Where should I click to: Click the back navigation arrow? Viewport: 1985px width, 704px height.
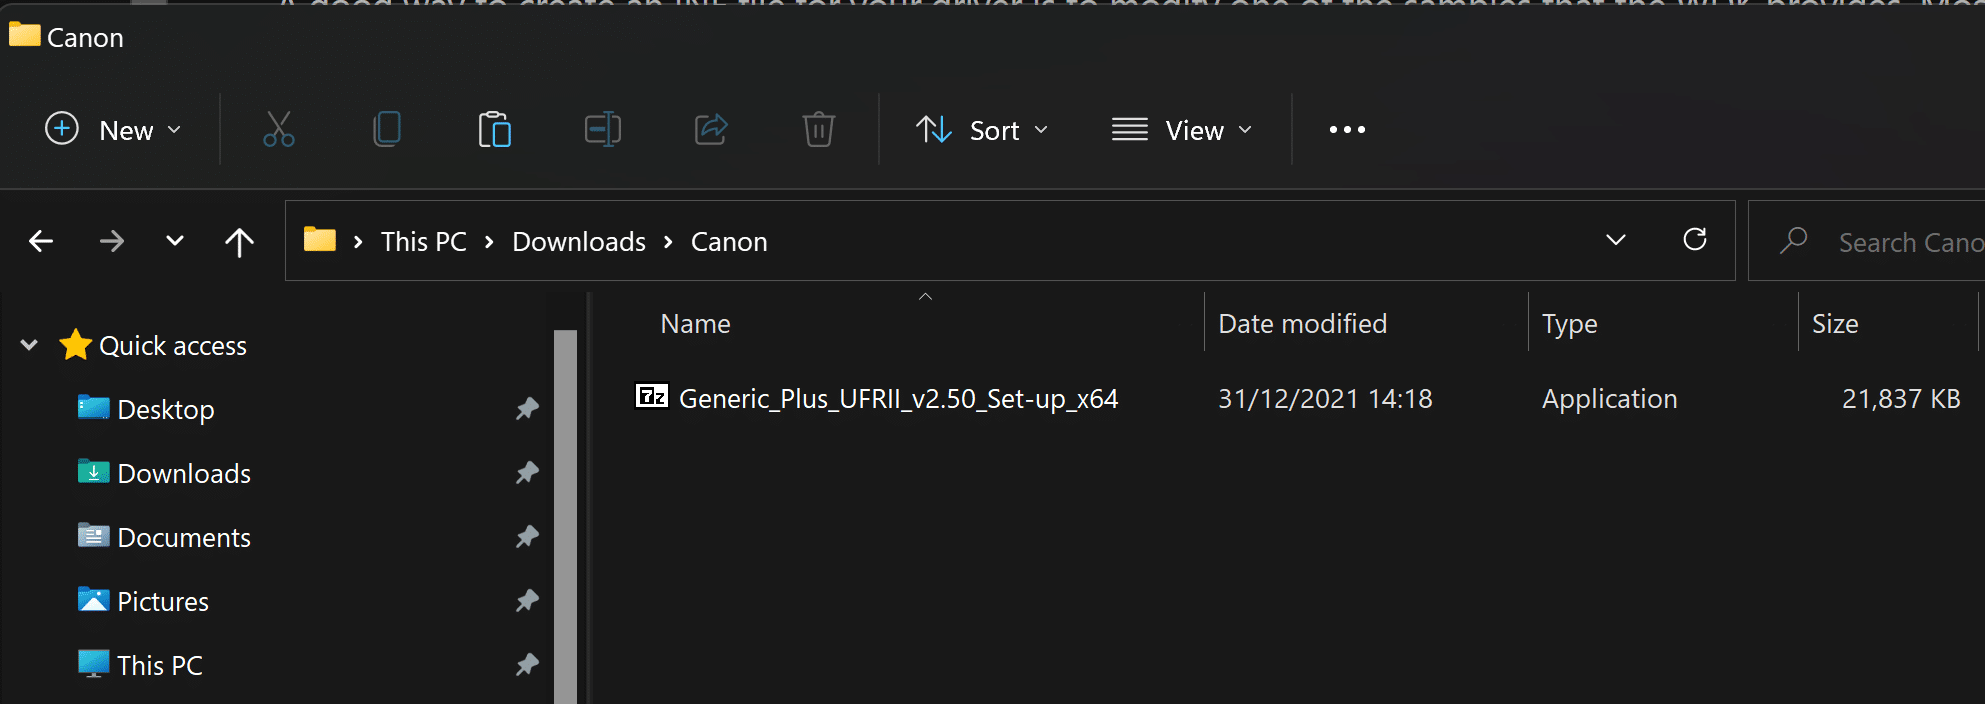[x=39, y=241]
